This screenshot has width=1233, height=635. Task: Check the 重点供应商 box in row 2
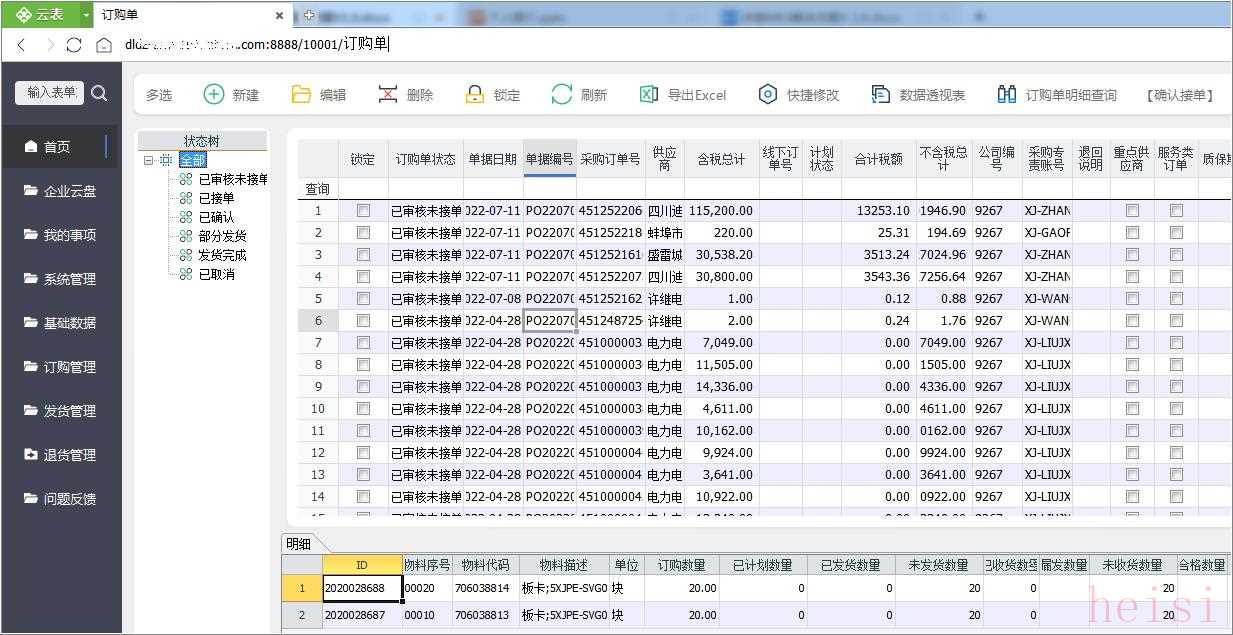[x=1132, y=233]
